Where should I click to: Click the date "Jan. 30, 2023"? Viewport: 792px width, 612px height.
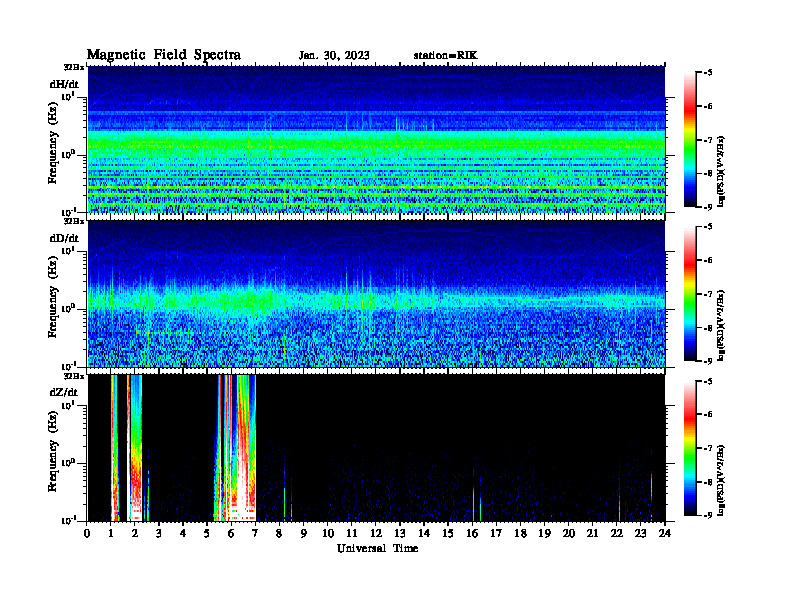[x=334, y=55]
